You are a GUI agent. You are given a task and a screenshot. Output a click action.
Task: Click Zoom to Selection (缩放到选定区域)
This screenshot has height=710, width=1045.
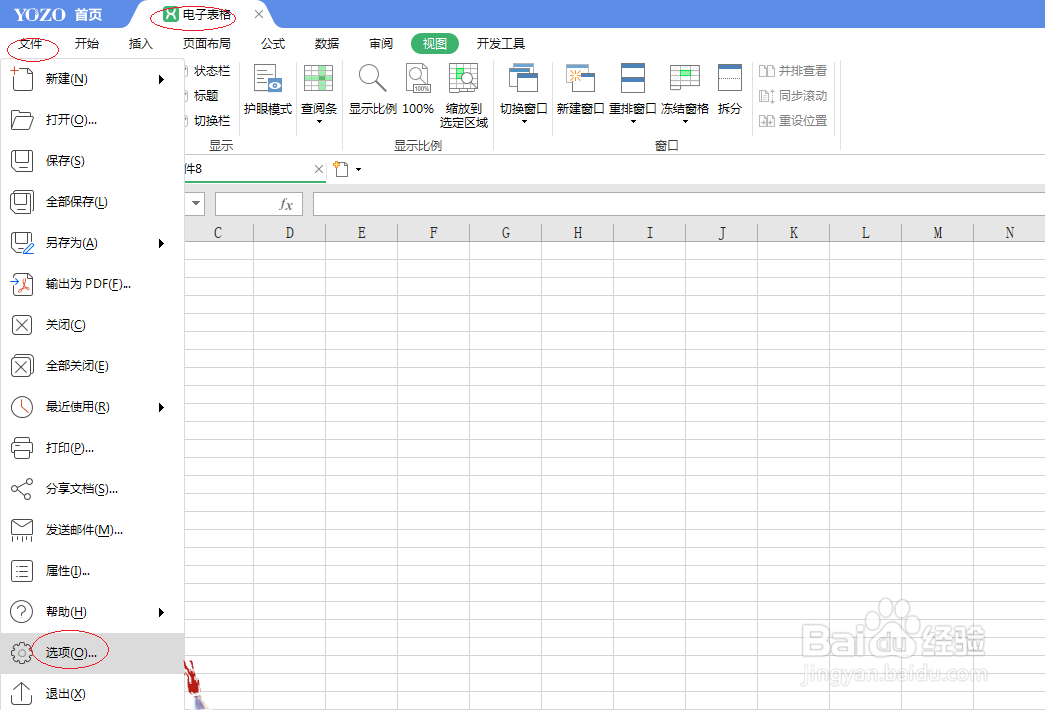pyautogui.click(x=464, y=96)
